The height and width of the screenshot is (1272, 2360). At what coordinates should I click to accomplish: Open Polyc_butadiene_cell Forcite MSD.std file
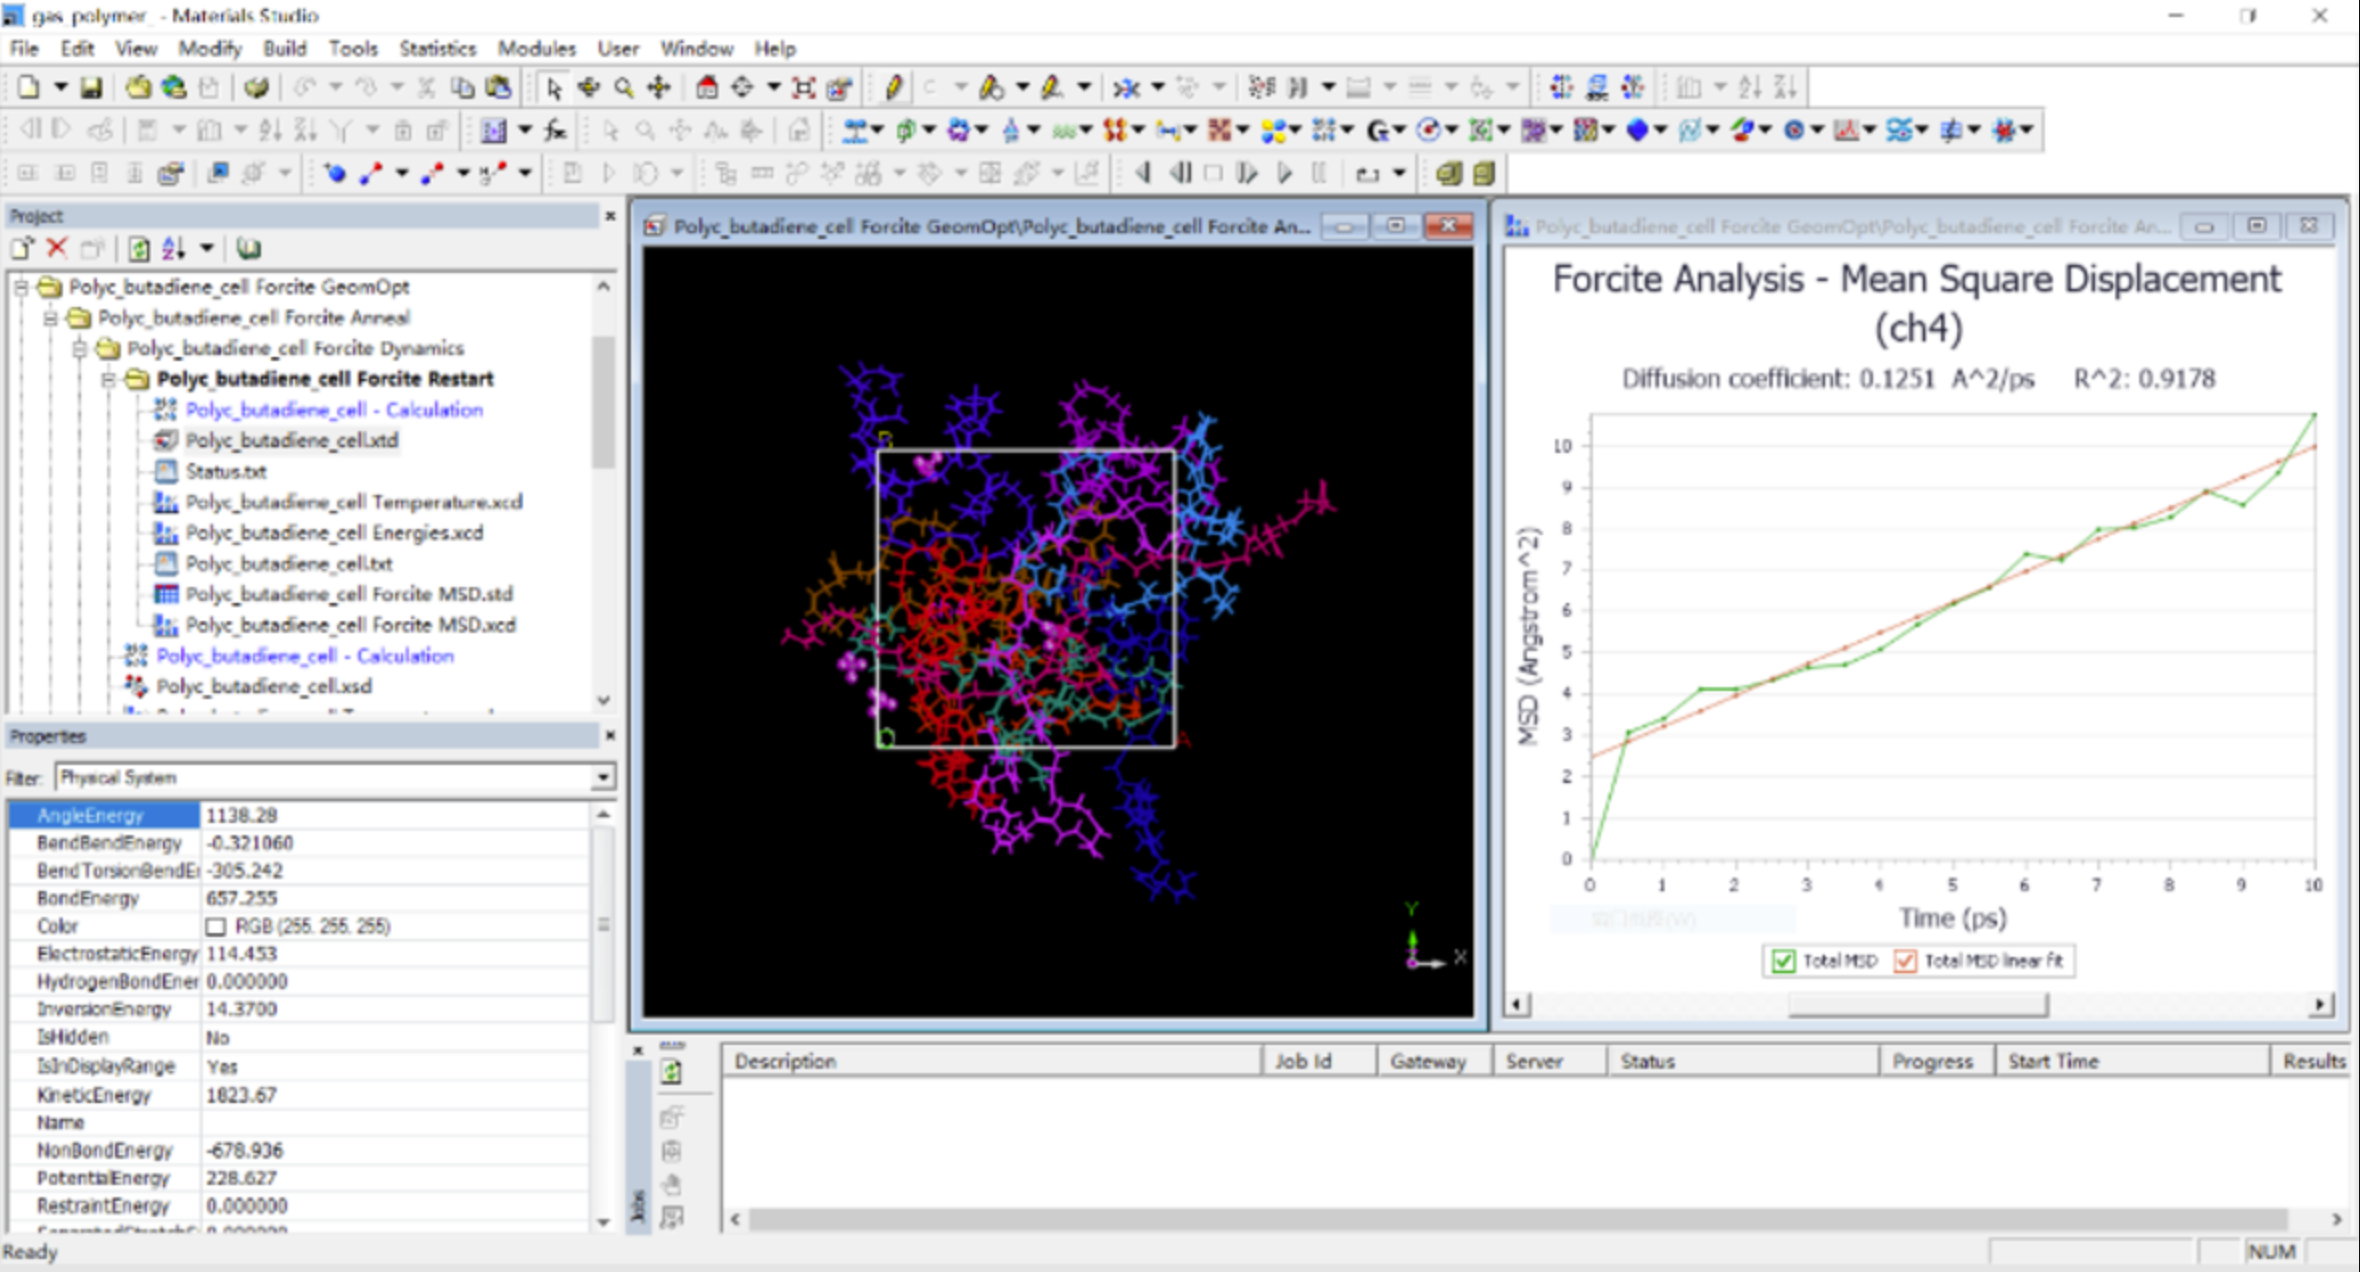pos(348,594)
